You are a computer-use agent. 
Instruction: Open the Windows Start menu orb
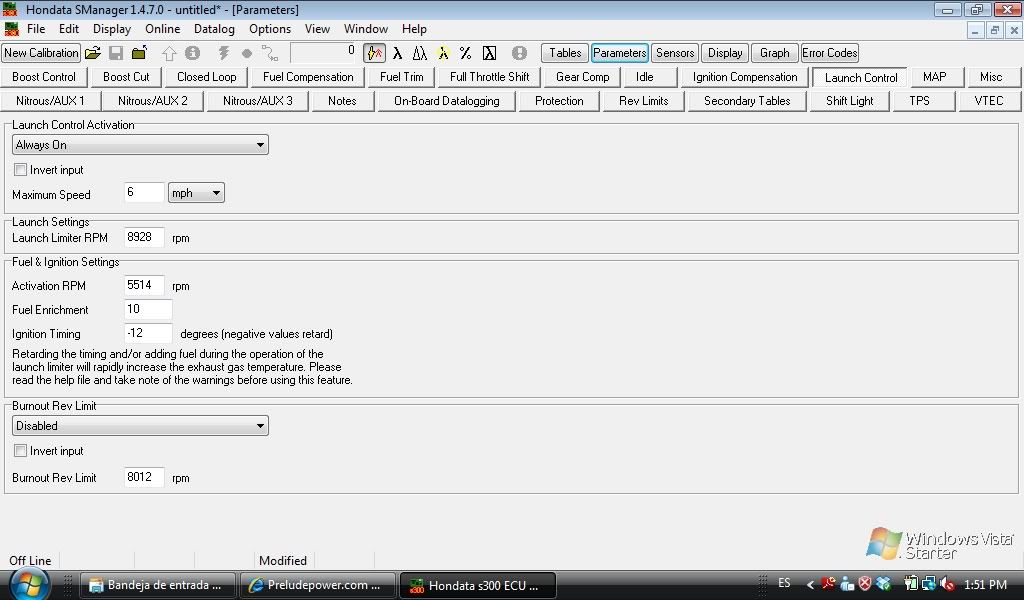tap(30, 584)
